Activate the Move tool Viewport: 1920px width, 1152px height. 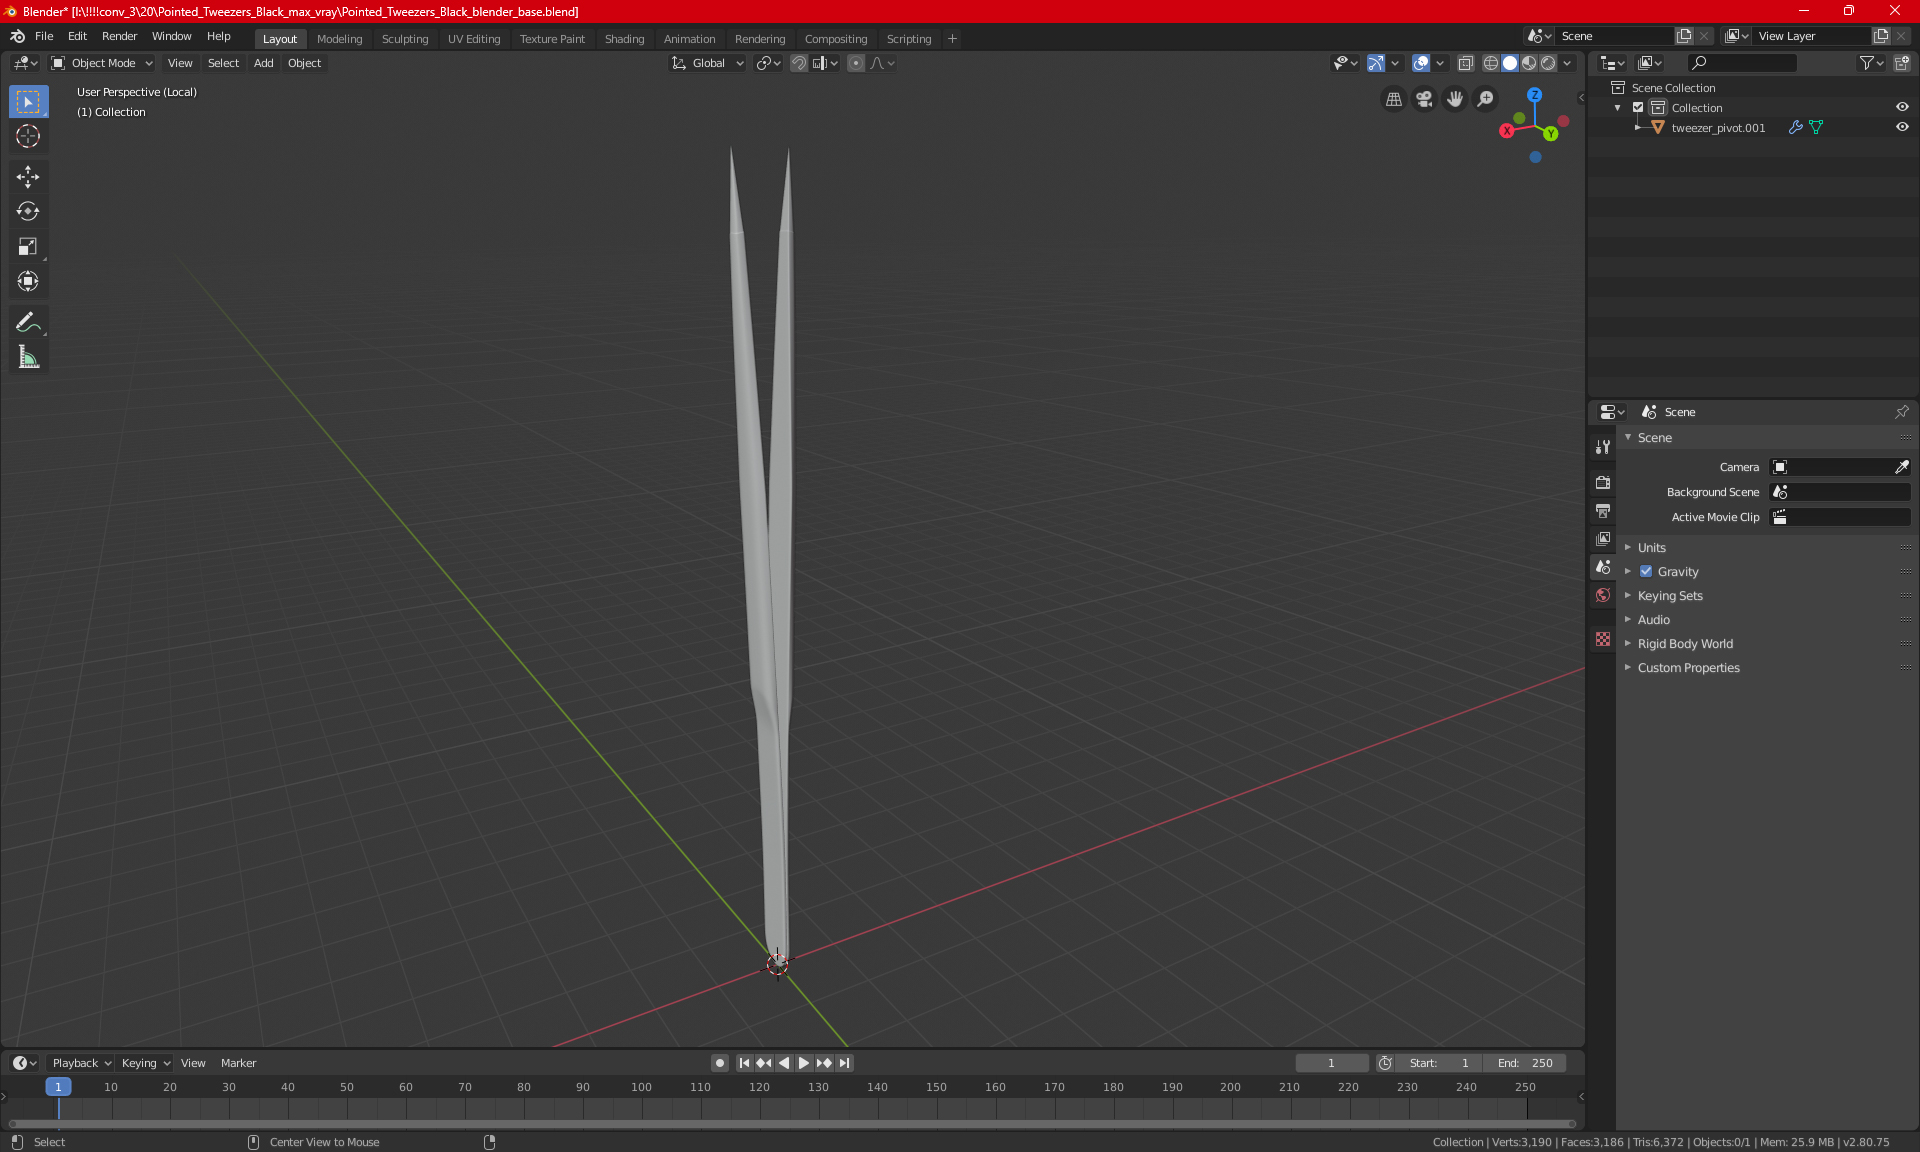click(28, 177)
